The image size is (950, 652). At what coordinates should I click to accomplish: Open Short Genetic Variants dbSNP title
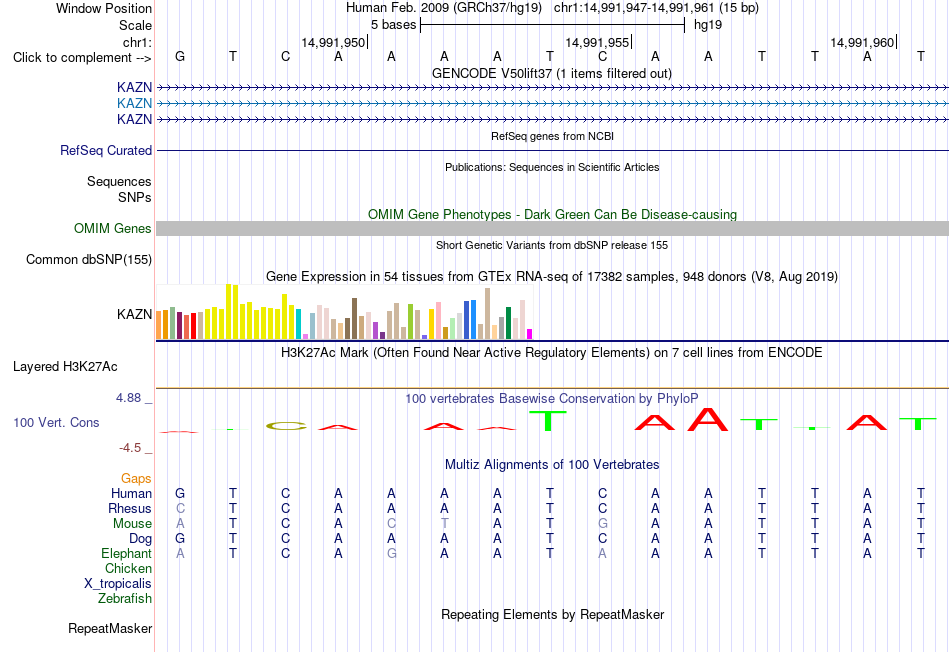[x=552, y=245]
